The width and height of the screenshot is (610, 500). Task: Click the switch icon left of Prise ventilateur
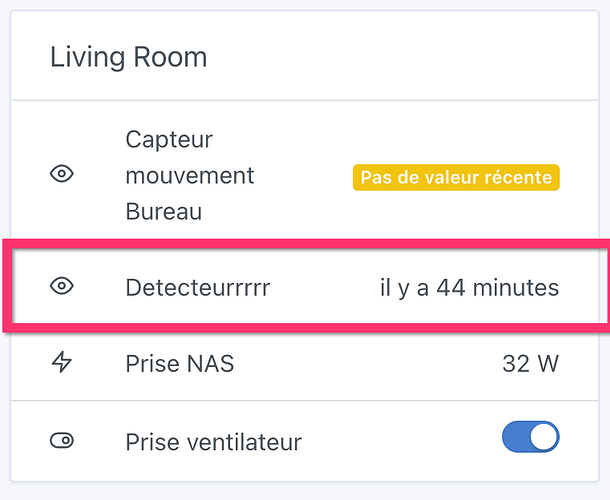(62, 440)
